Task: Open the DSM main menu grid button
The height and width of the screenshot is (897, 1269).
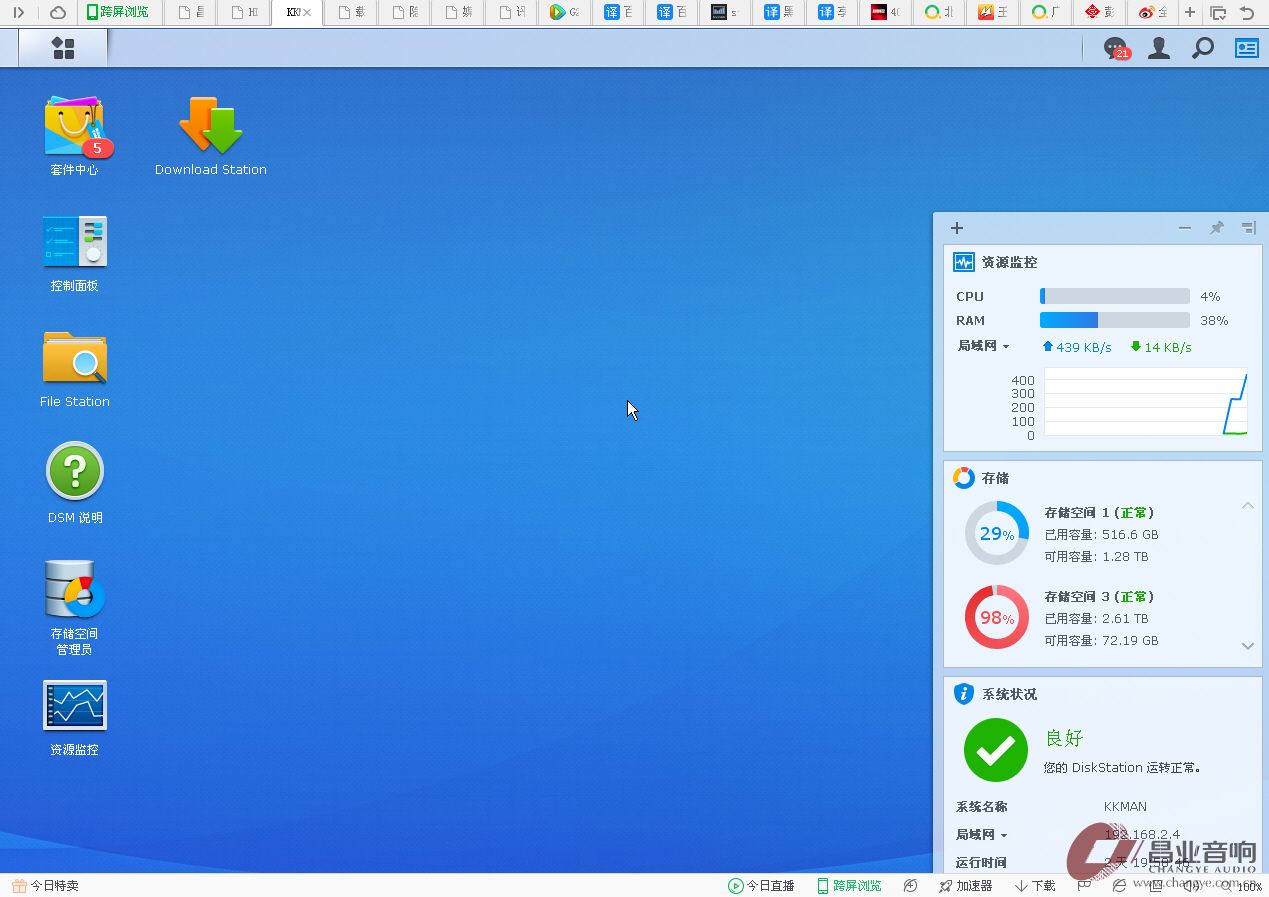Action: click(63, 48)
